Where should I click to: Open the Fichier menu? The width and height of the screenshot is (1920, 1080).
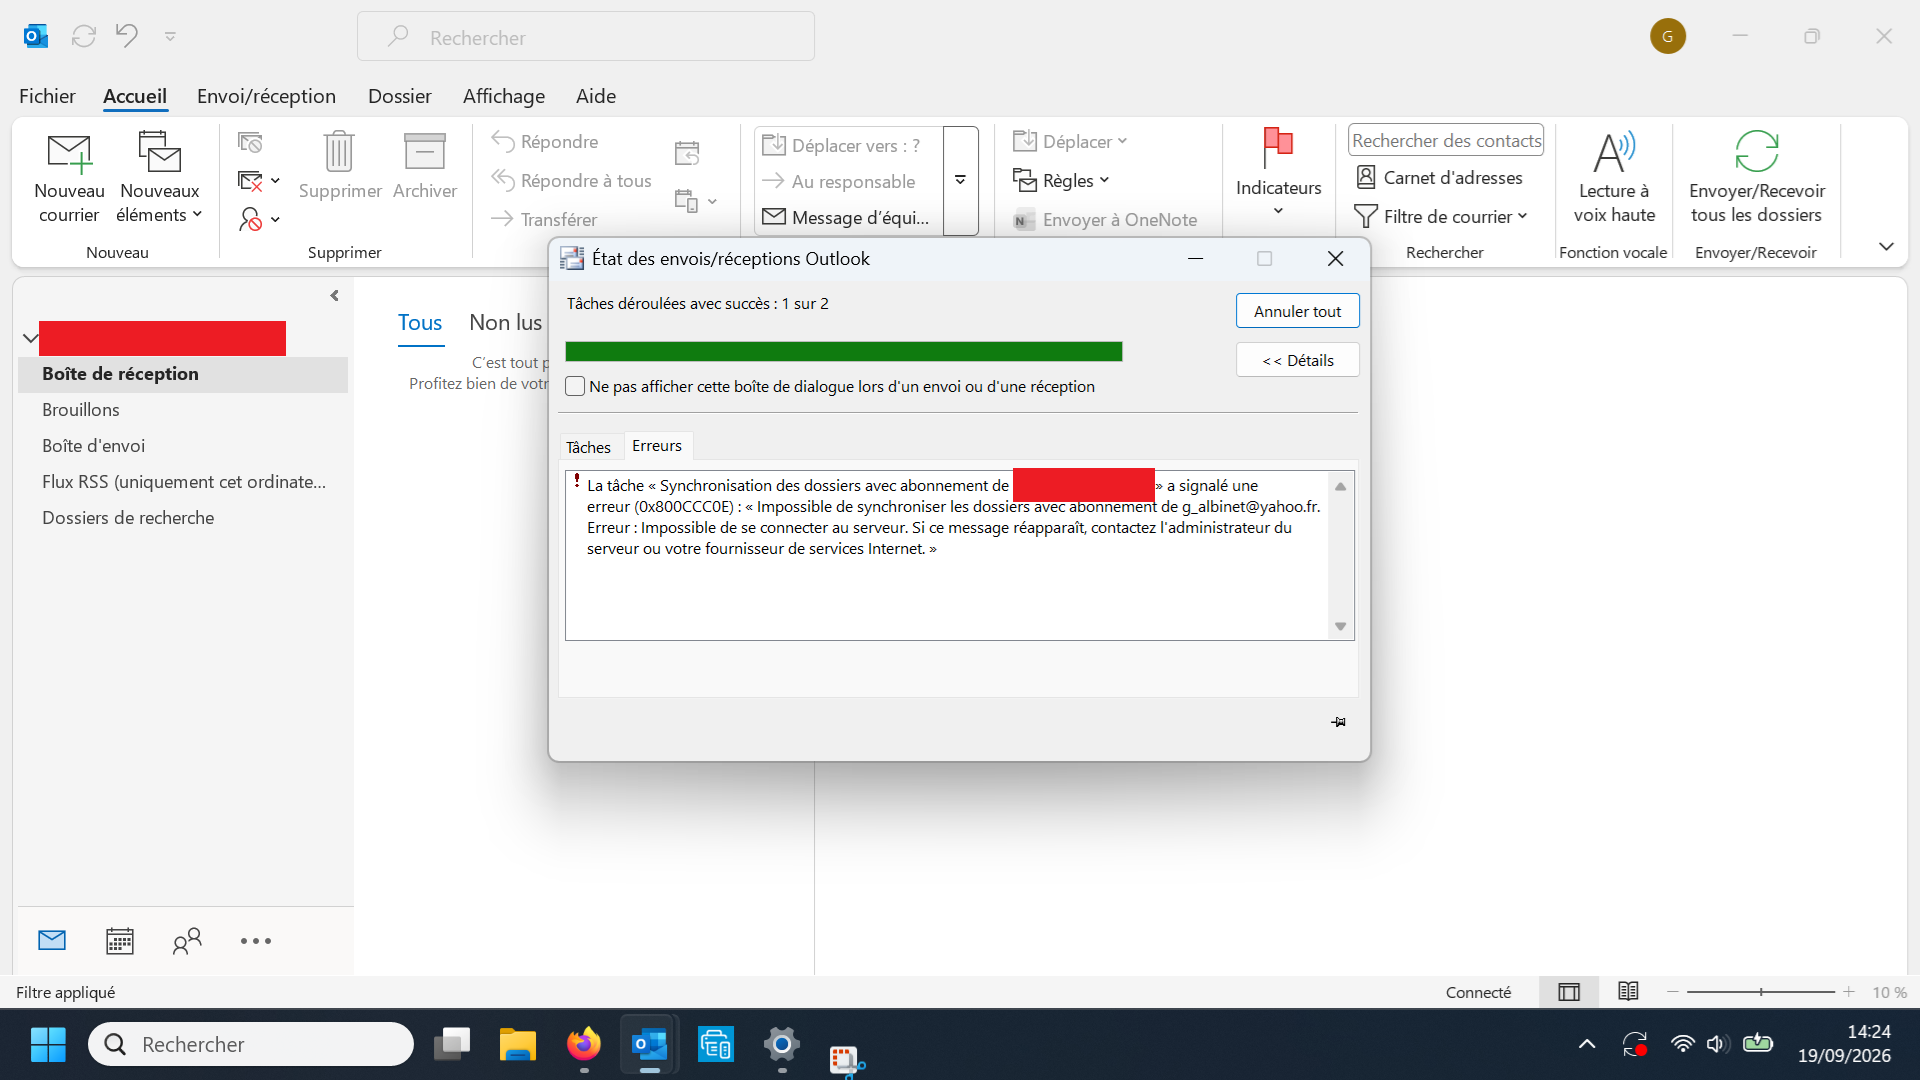coord(47,96)
